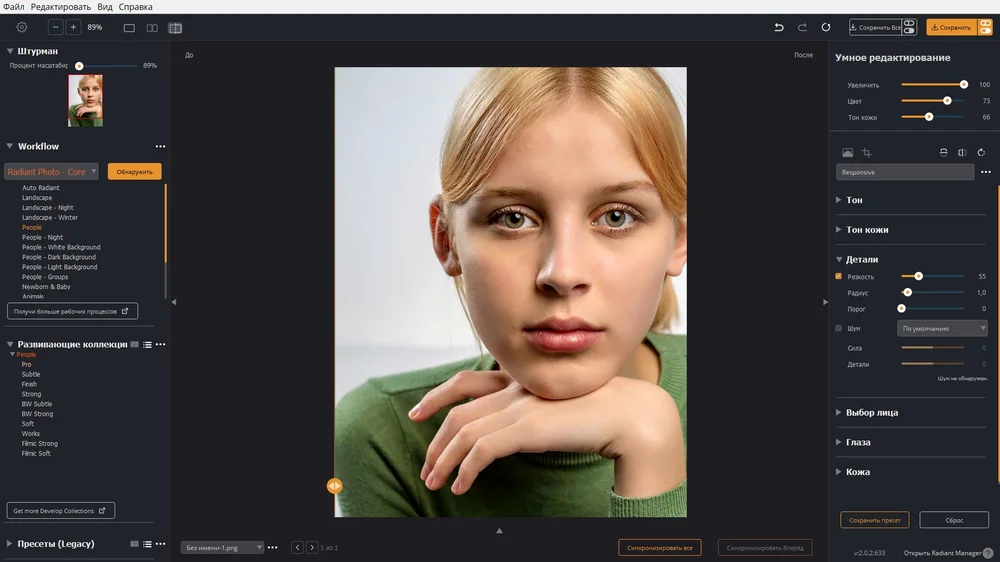Viewport: 1000px width, 562px height.
Task: Open settings via the gear icon
Action: 22,27
